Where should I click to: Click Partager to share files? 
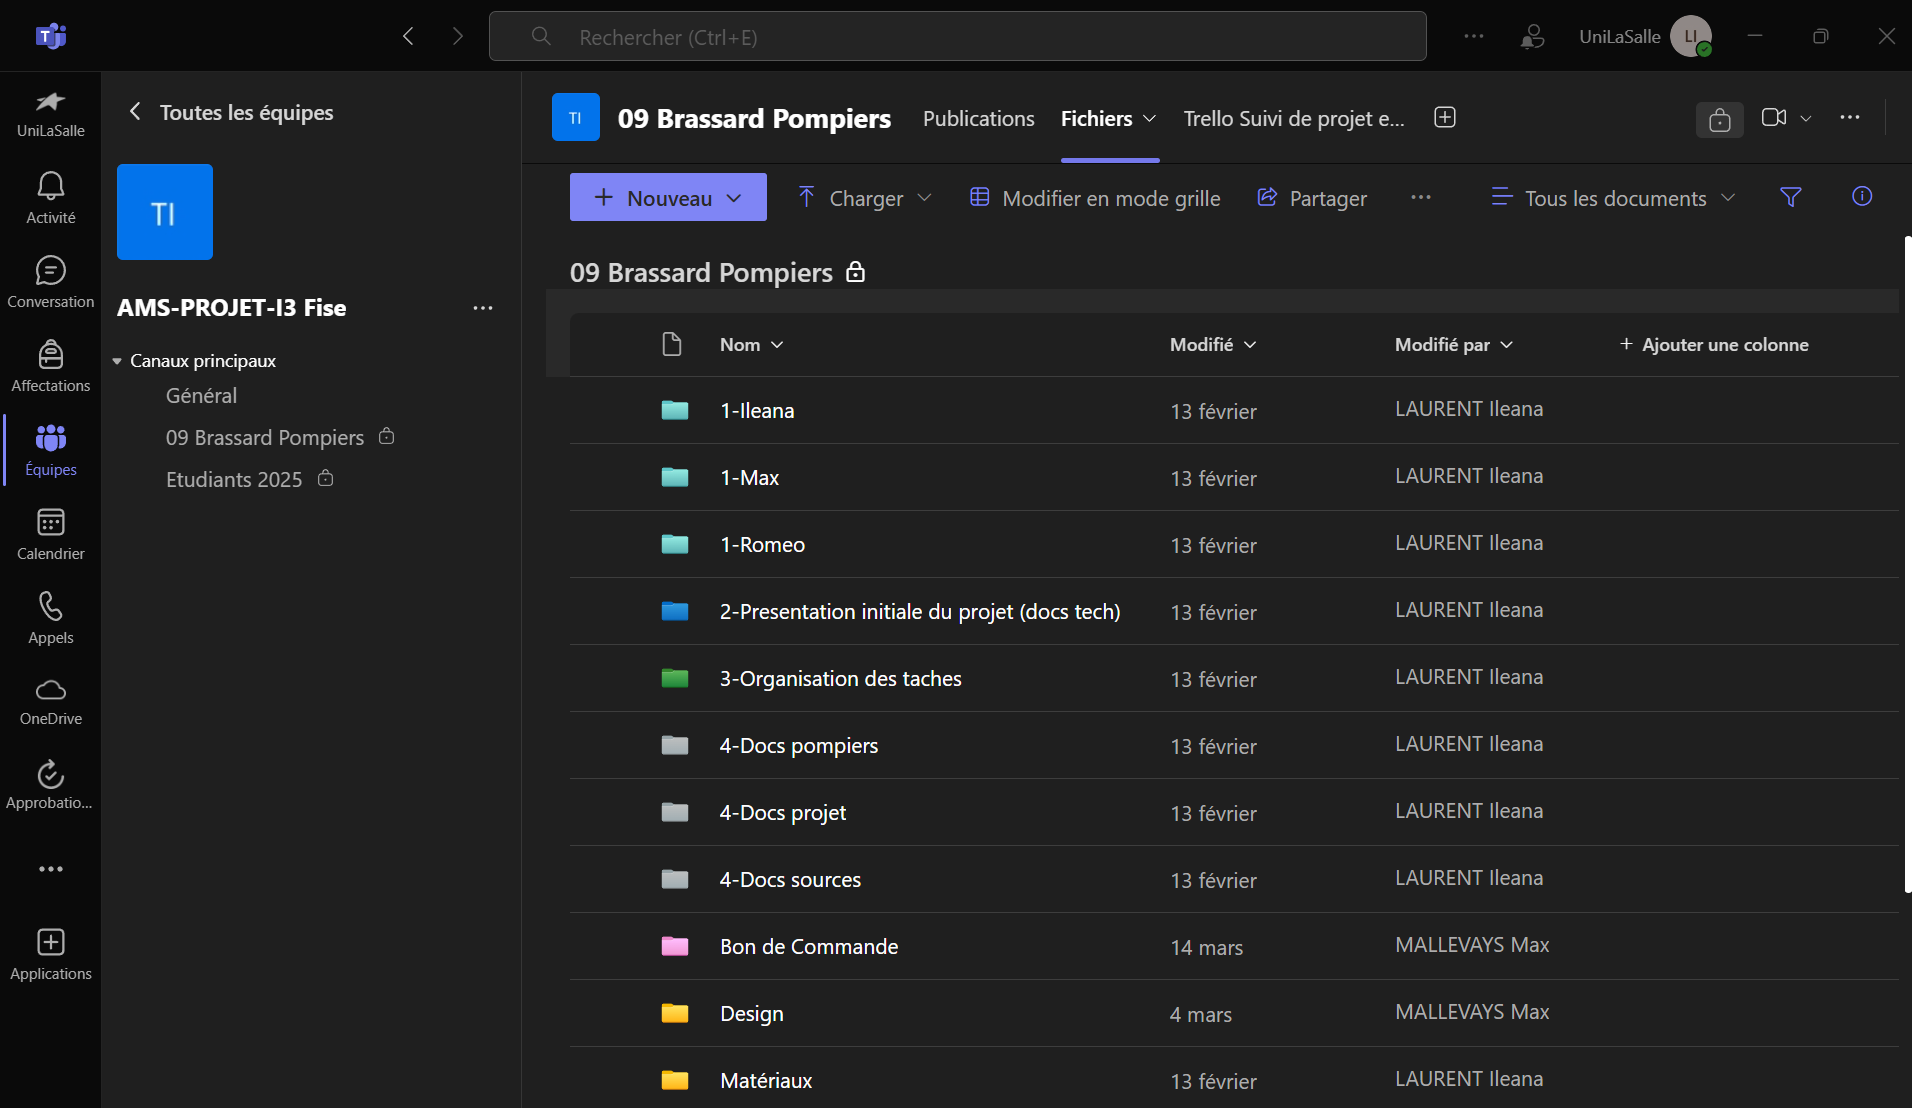click(x=1312, y=198)
